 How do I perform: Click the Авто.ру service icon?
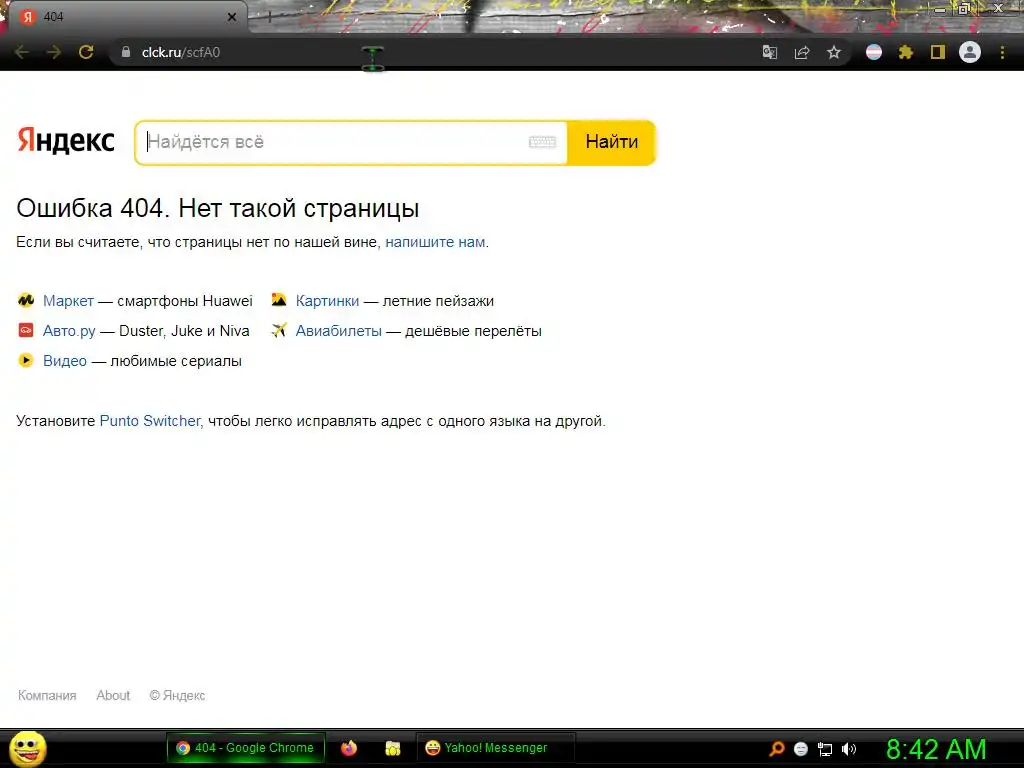[x=25, y=330]
